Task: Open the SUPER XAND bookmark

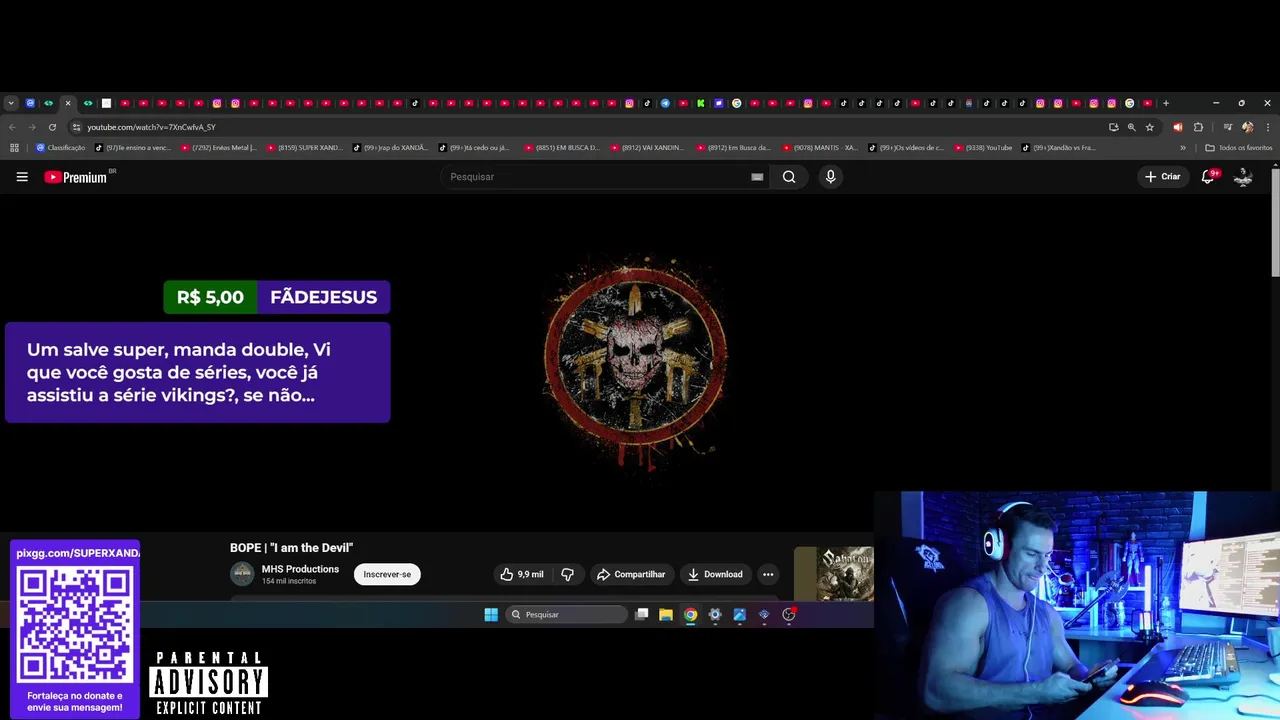Action: [x=305, y=148]
